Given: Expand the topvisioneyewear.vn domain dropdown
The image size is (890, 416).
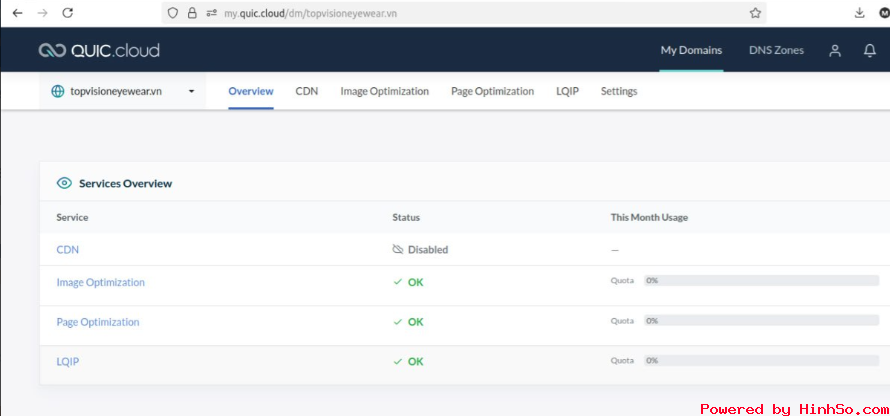Looking at the screenshot, I should [x=191, y=91].
